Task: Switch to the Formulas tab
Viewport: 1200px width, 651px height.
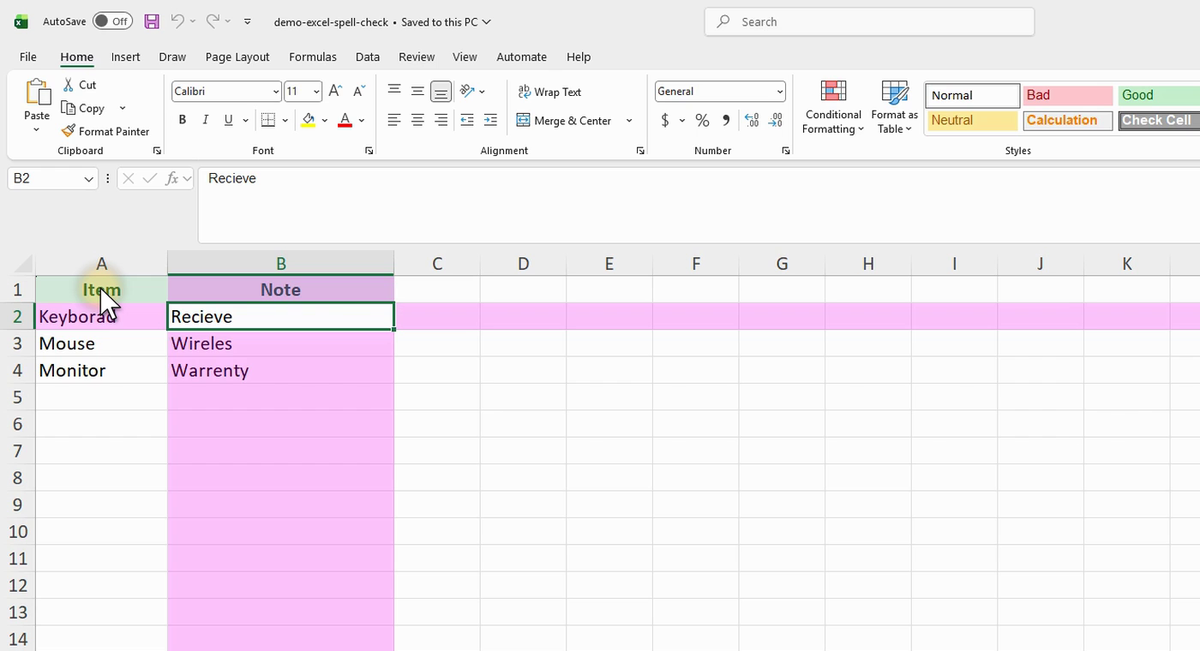Action: [x=313, y=57]
